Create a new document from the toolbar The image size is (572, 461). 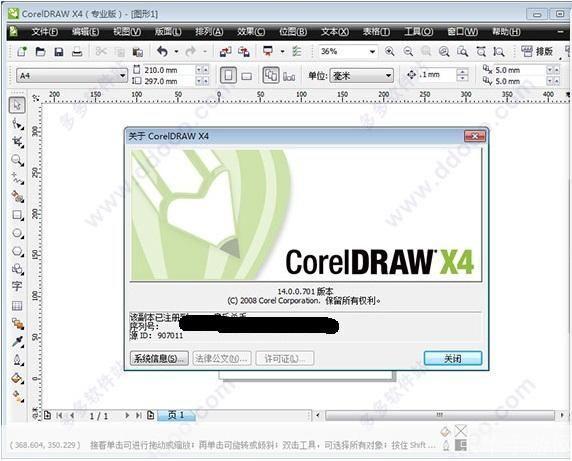point(22,52)
